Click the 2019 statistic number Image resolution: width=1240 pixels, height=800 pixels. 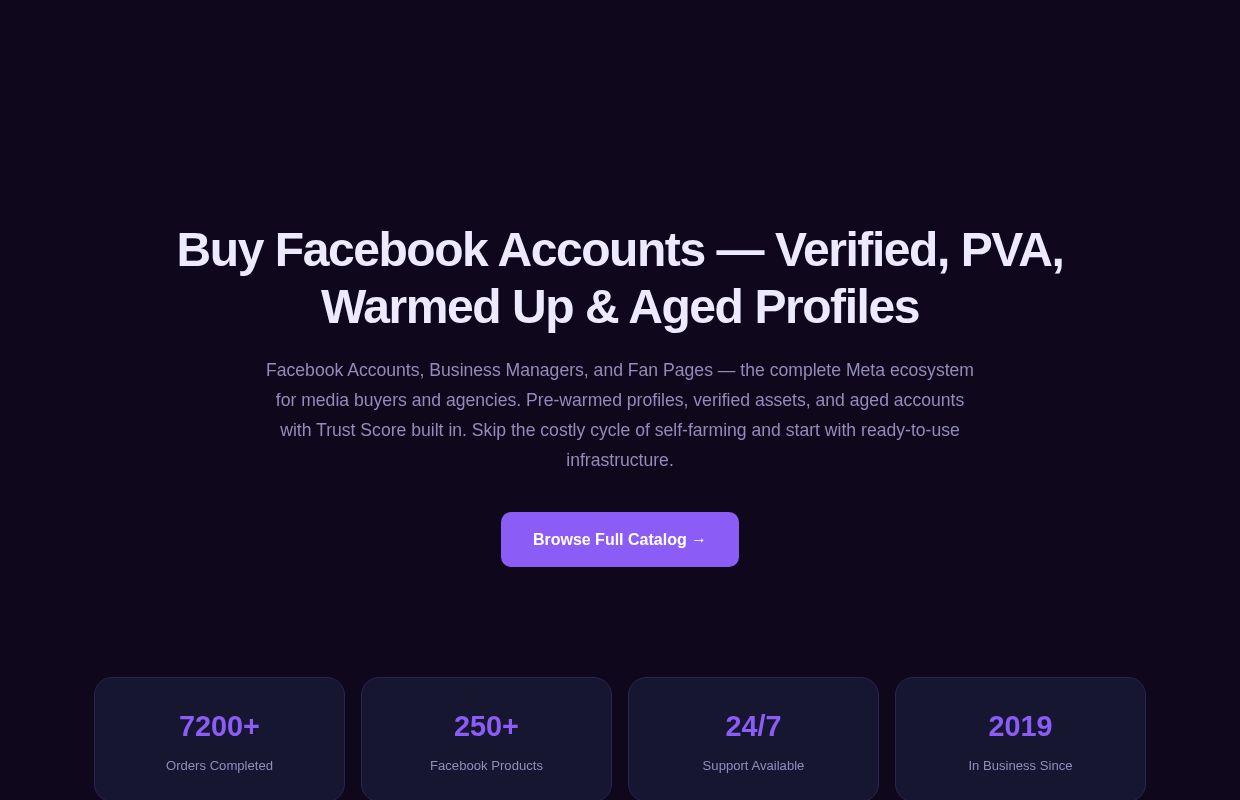click(1020, 726)
